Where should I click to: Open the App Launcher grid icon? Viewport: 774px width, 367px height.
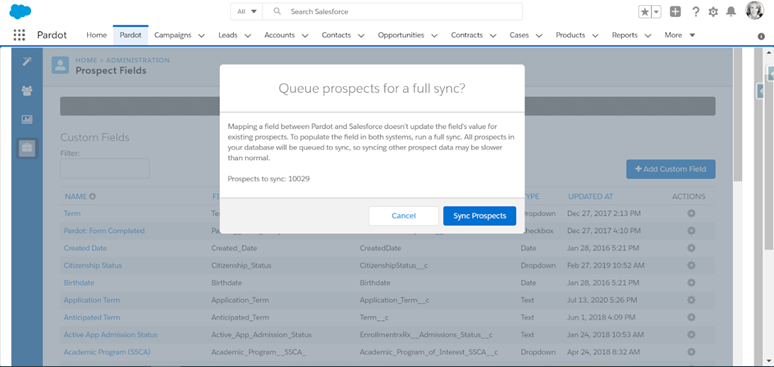click(19, 35)
